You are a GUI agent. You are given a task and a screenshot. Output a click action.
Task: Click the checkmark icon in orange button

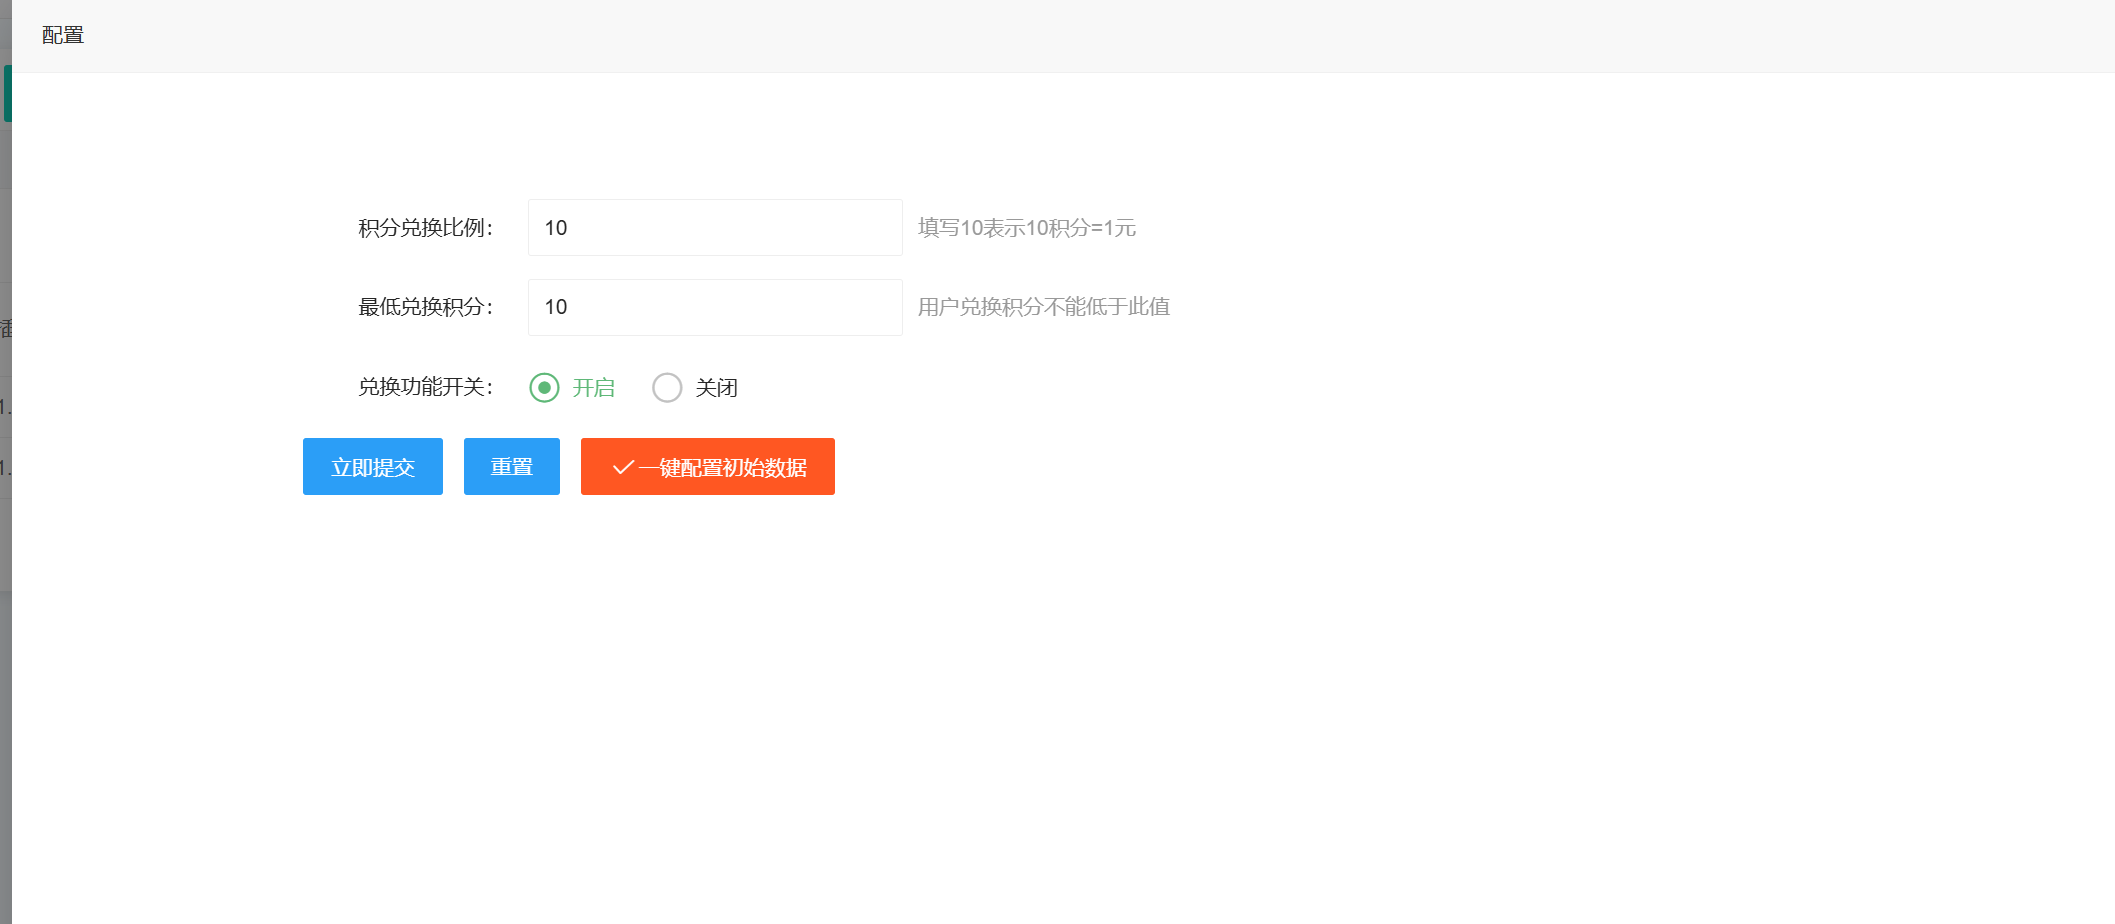pyautogui.click(x=622, y=467)
